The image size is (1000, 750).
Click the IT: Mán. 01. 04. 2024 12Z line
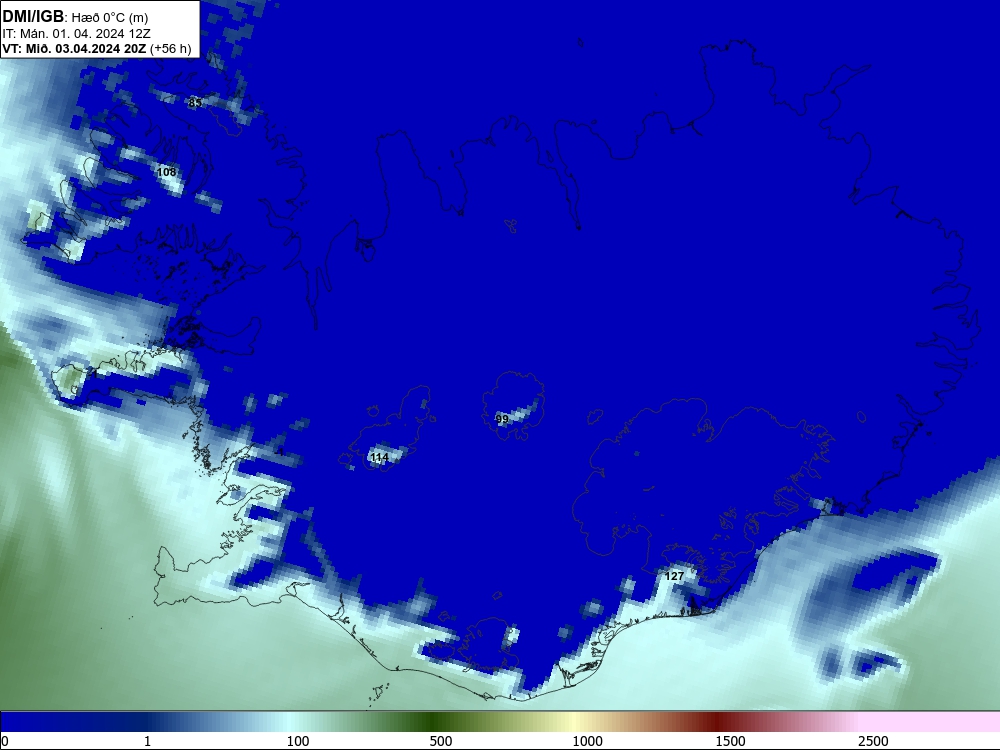coord(76,34)
